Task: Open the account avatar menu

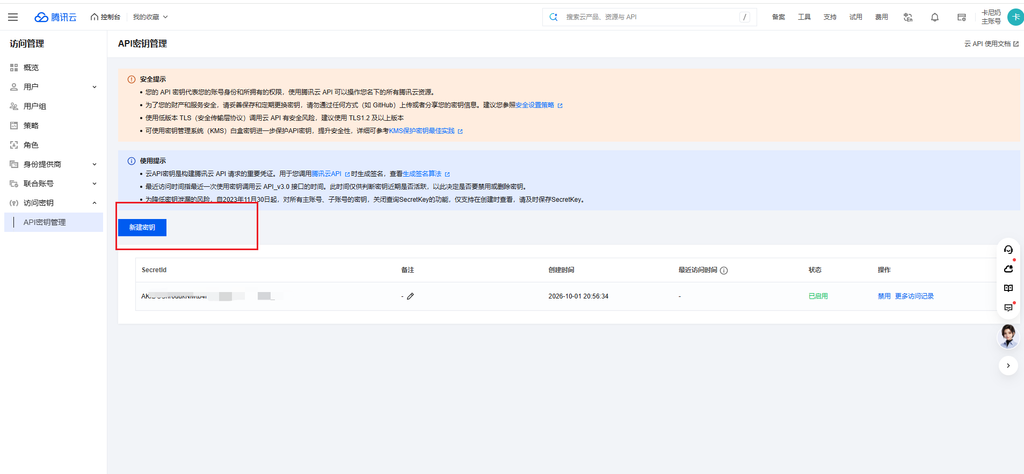Action: [x=1016, y=16]
